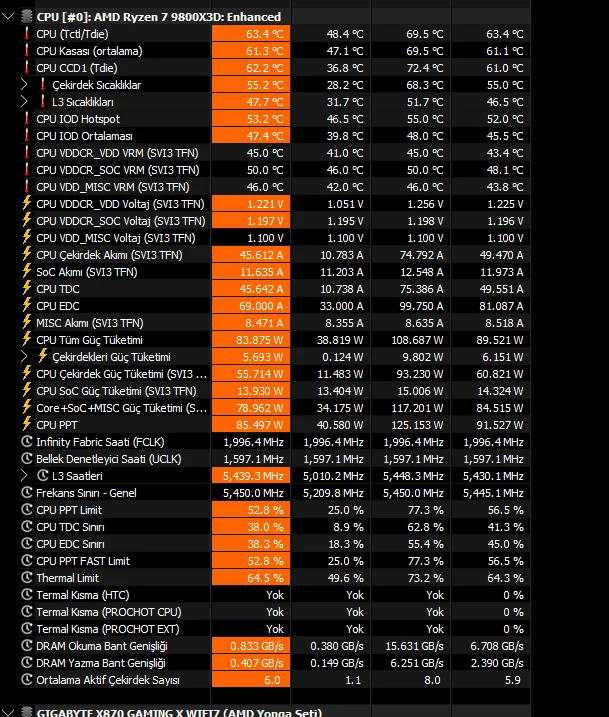The height and width of the screenshot is (717, 609).
Task: Select the CPU (Tctl/Tdie) sensor row label
Action: [x=72, y=34]
